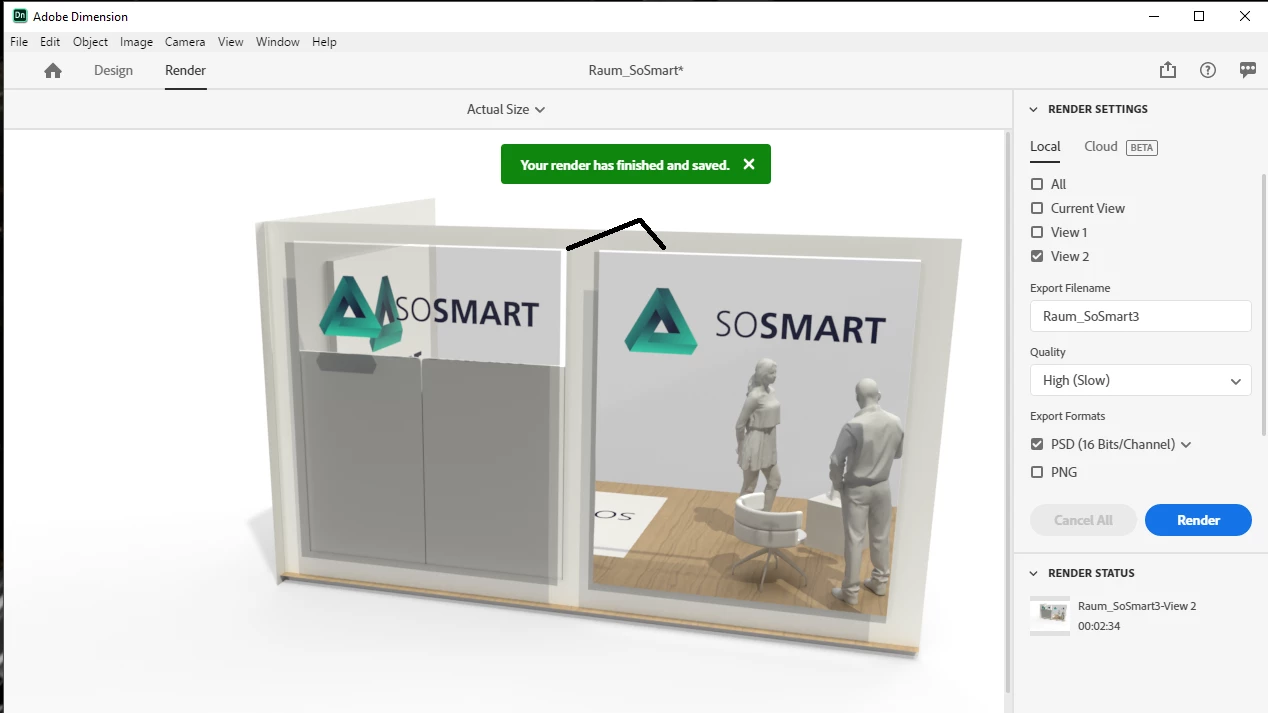Expand PSD bit depth options arrow
Image resolution: width=1268 pixels, height=713 pixels.
tap(1186, 445)
